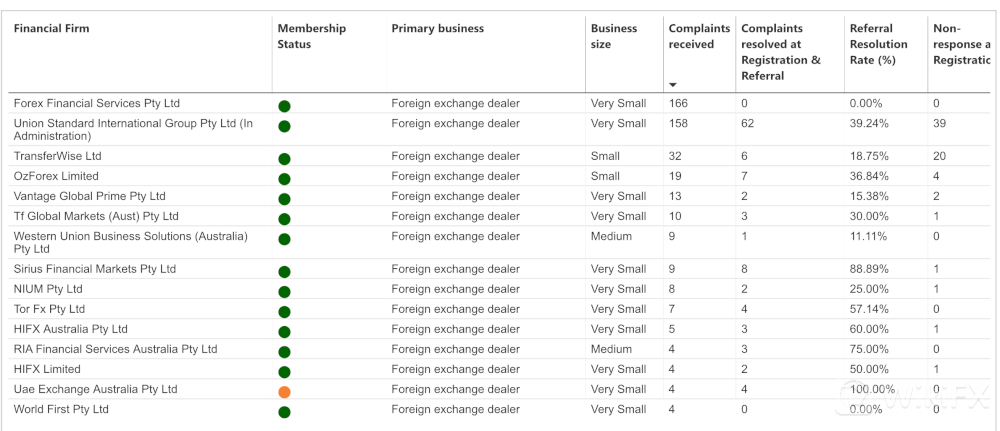This screenshot has height=431, width=1000.
Task: Click the green status dot for HIFX Limited
Action: click(284, 372)
